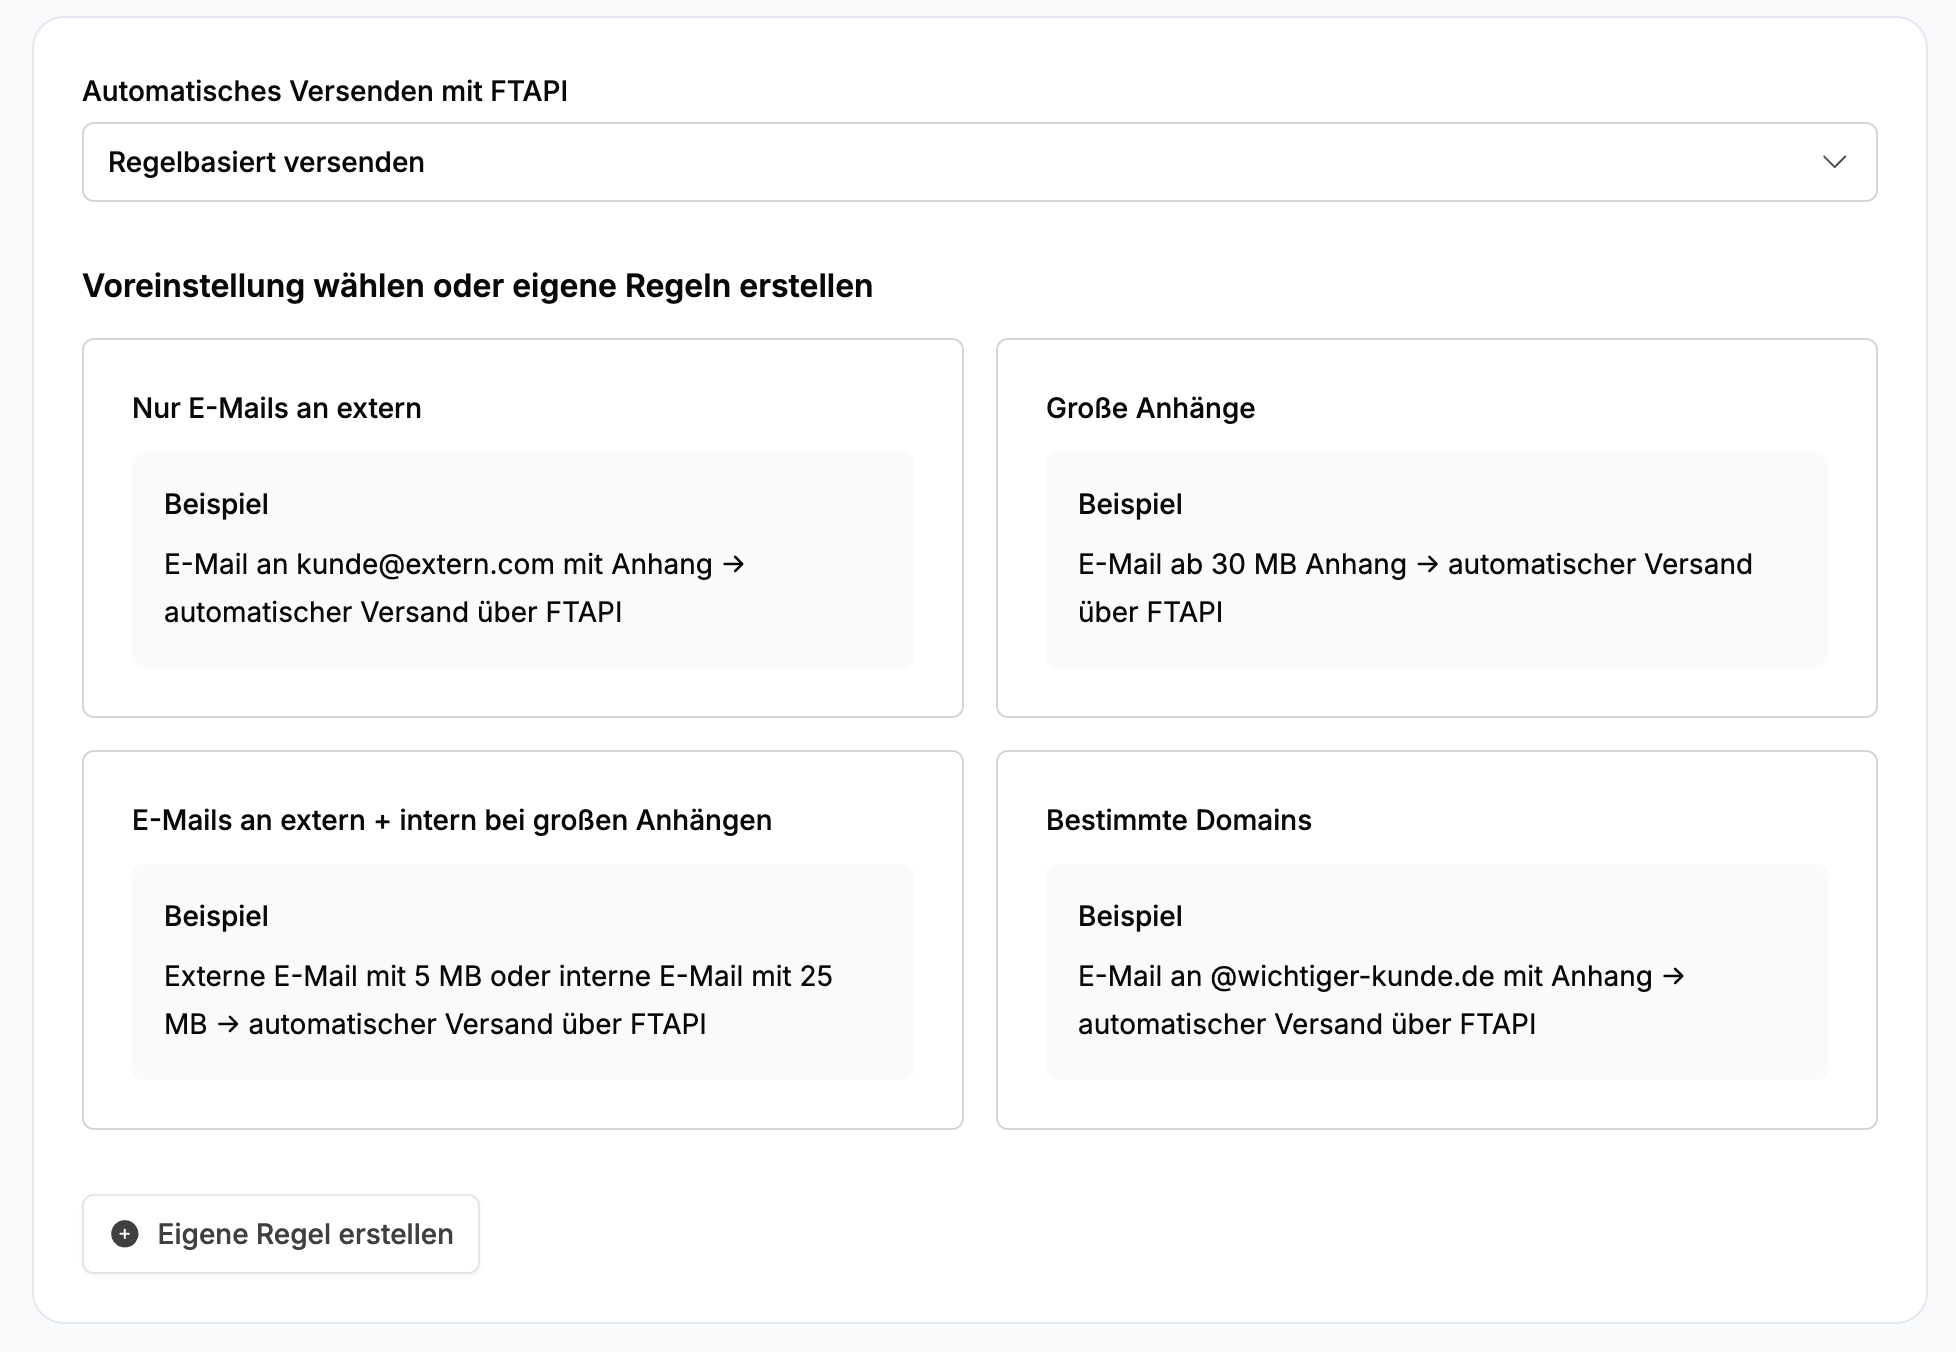Choose the "Große Anhänge" preset title
This screenshot has height=1352, width=1956.
coord(1150,408)
